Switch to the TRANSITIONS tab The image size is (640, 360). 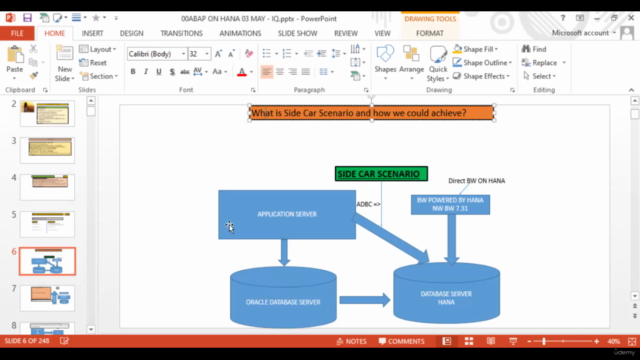(181, 33)
